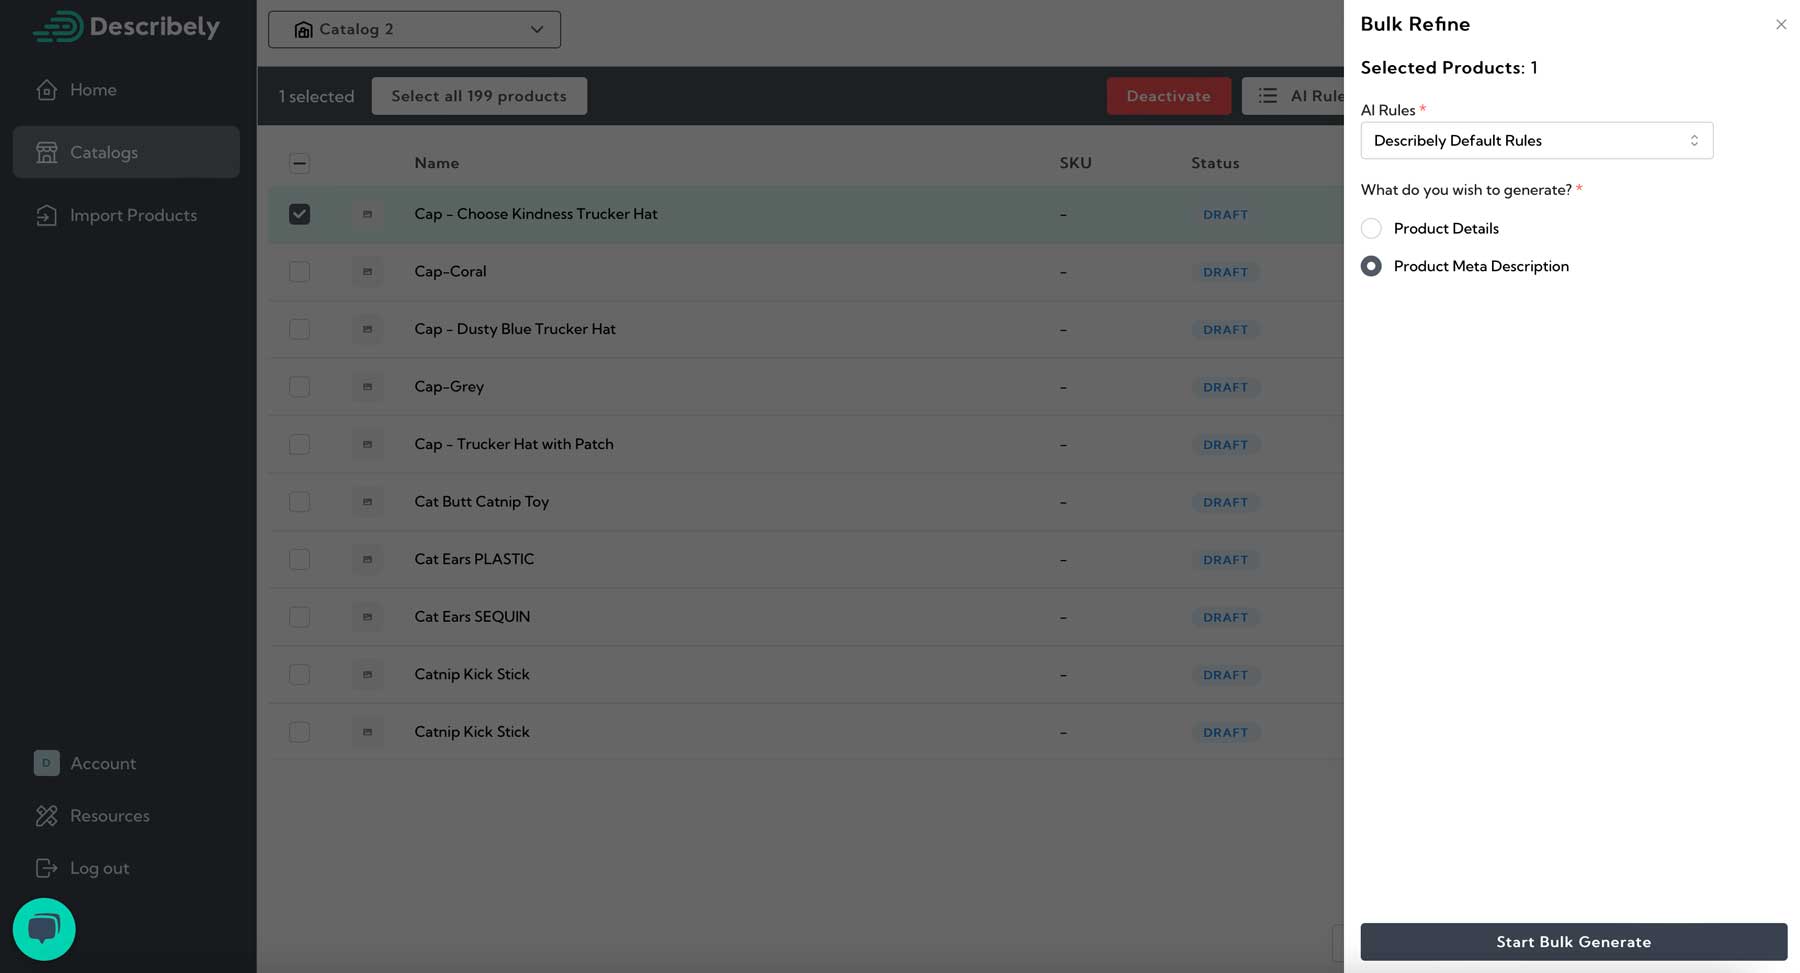Select the Product Details radio option
The image size is (1800, 973).
click(1371, 229)
